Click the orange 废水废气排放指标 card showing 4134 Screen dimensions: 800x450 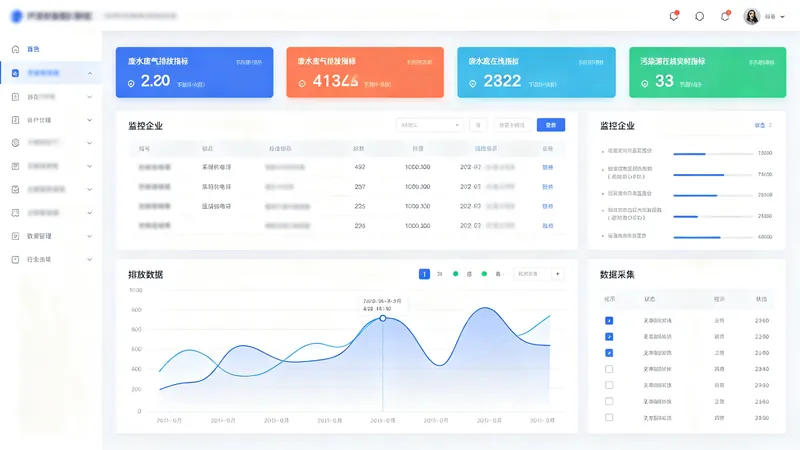click(x=365, y=72)
